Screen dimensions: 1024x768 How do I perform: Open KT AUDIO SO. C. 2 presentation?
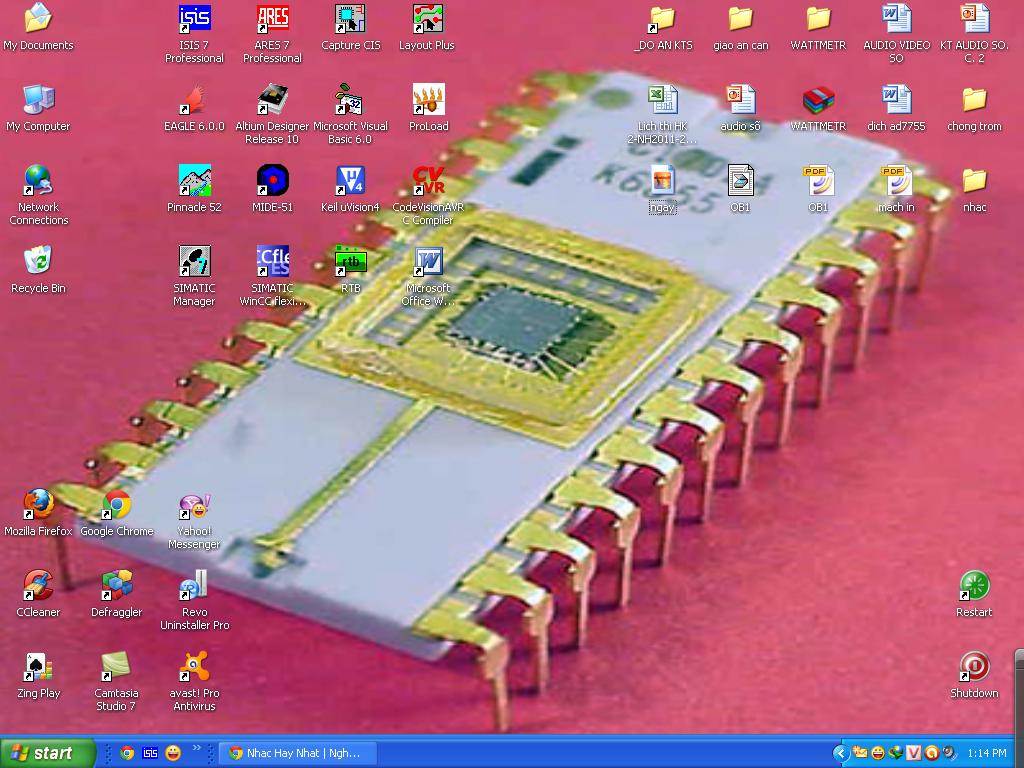974,18
